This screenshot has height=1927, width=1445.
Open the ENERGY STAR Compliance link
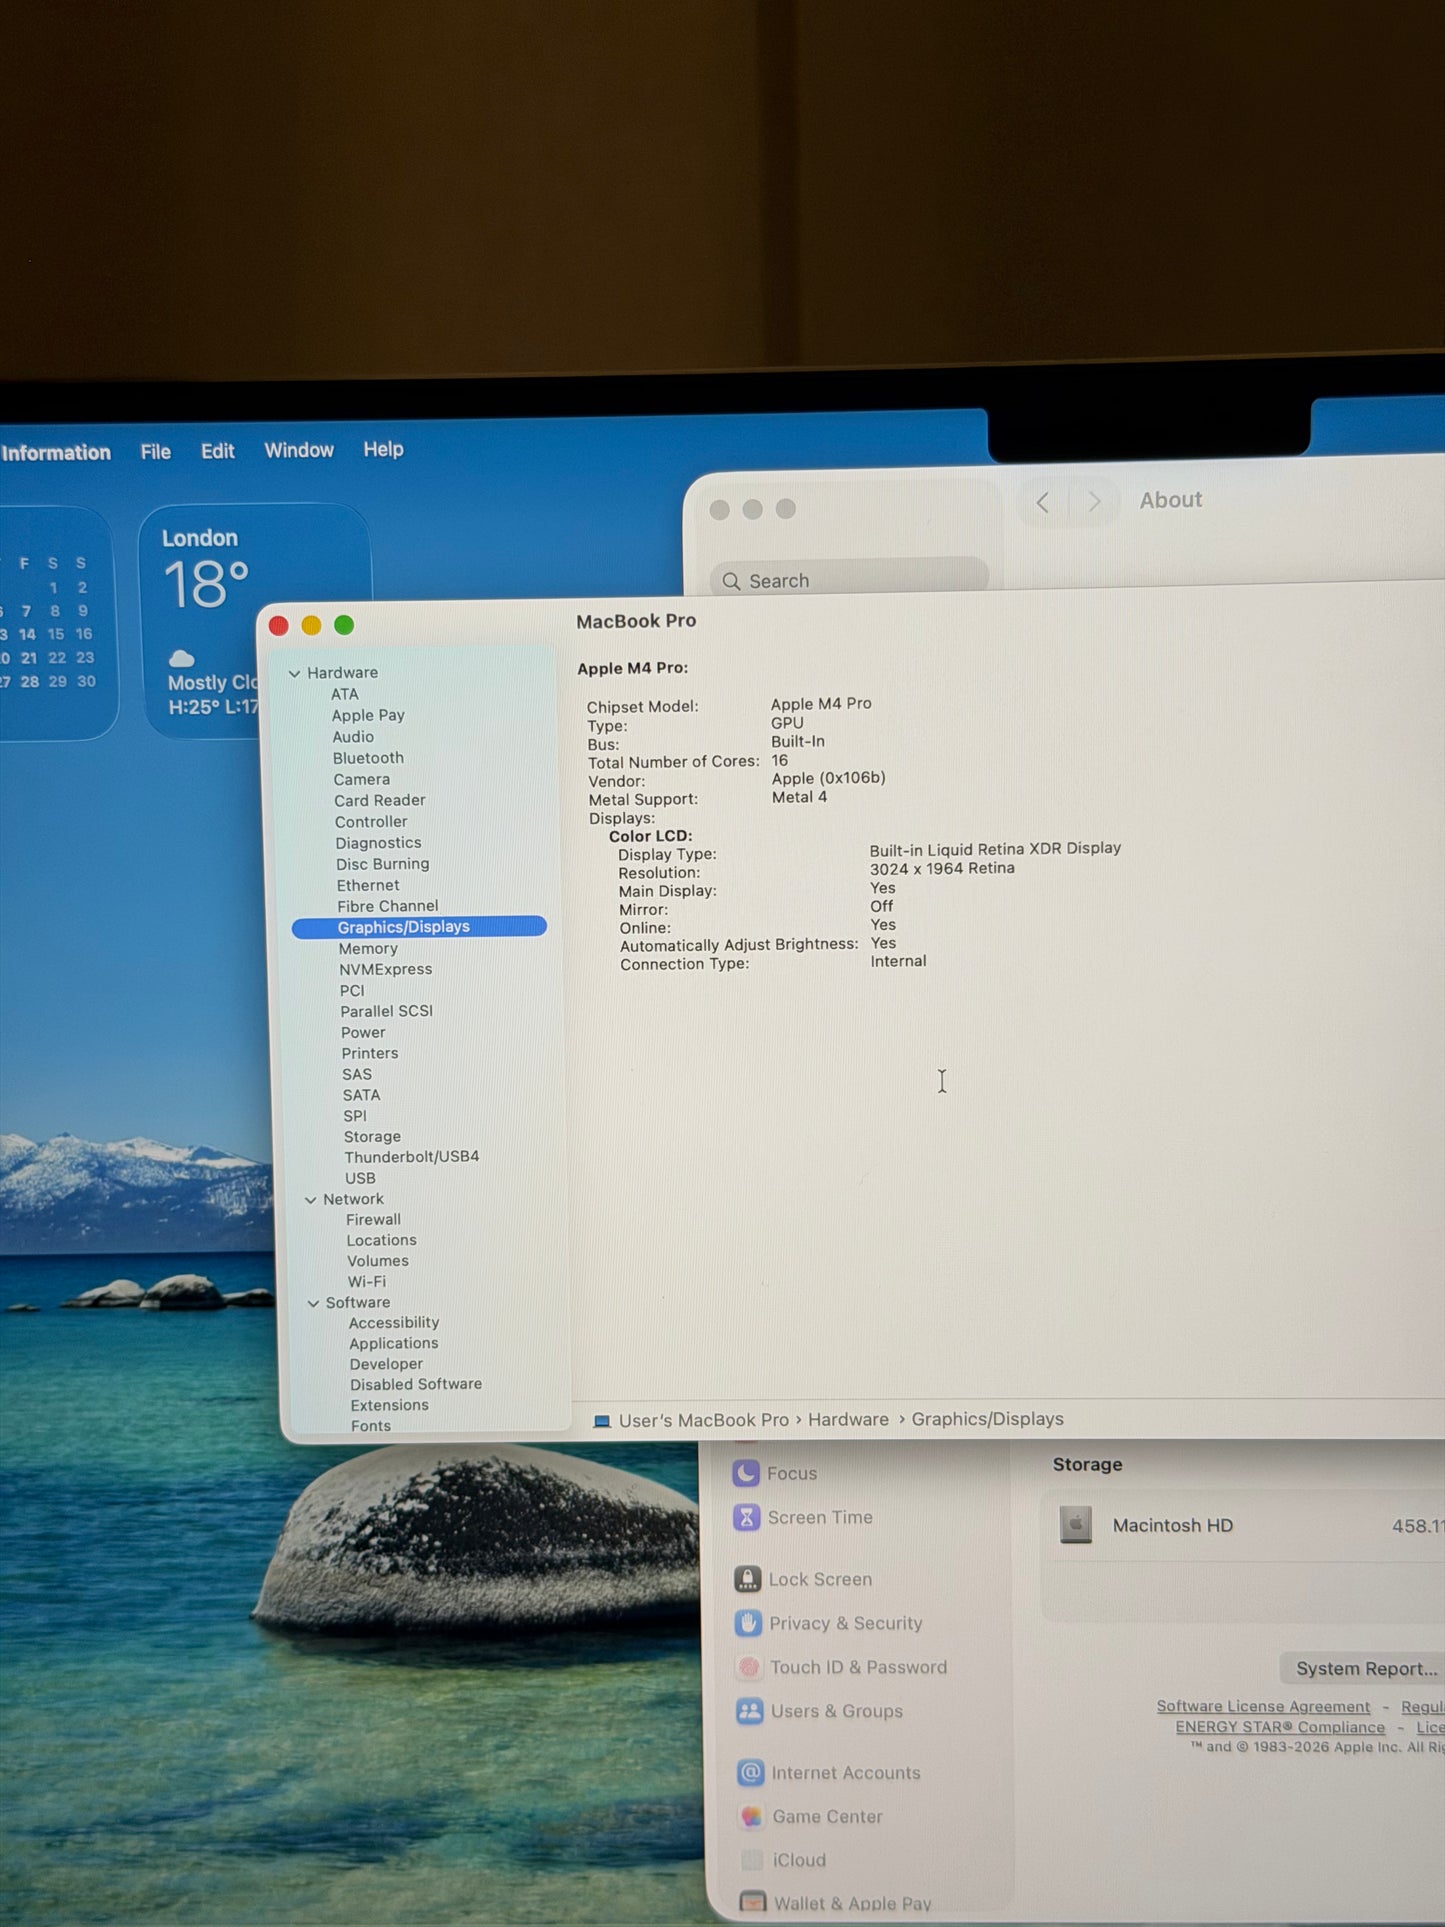[x=1280, y=1728]
